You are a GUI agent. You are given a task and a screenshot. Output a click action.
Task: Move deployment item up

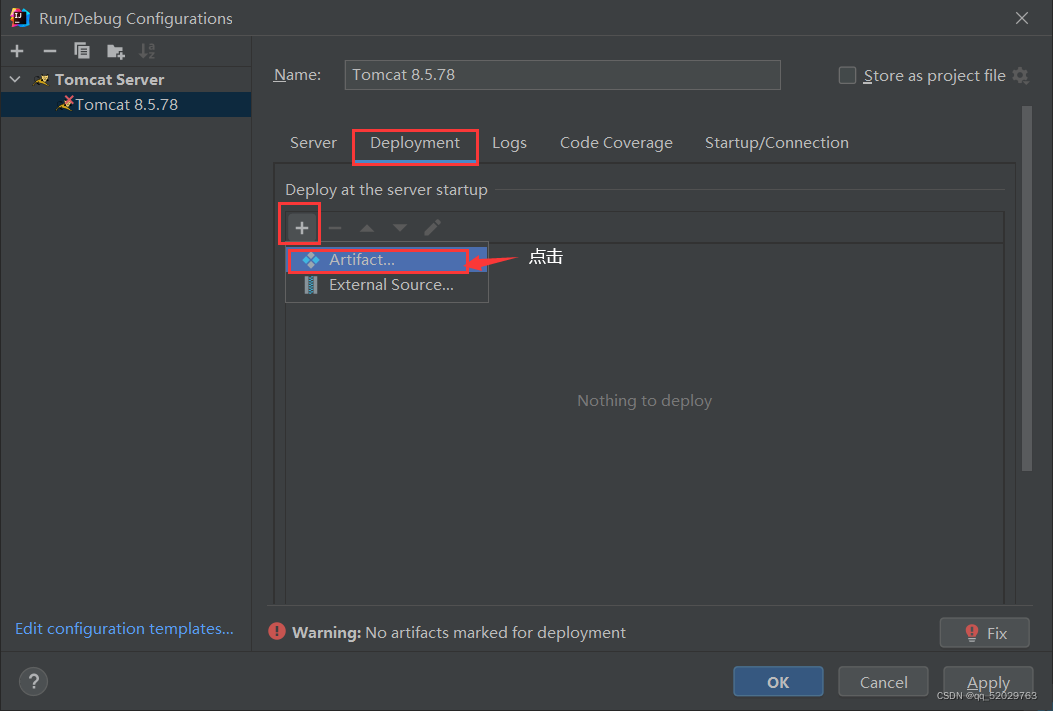point(367,228)
